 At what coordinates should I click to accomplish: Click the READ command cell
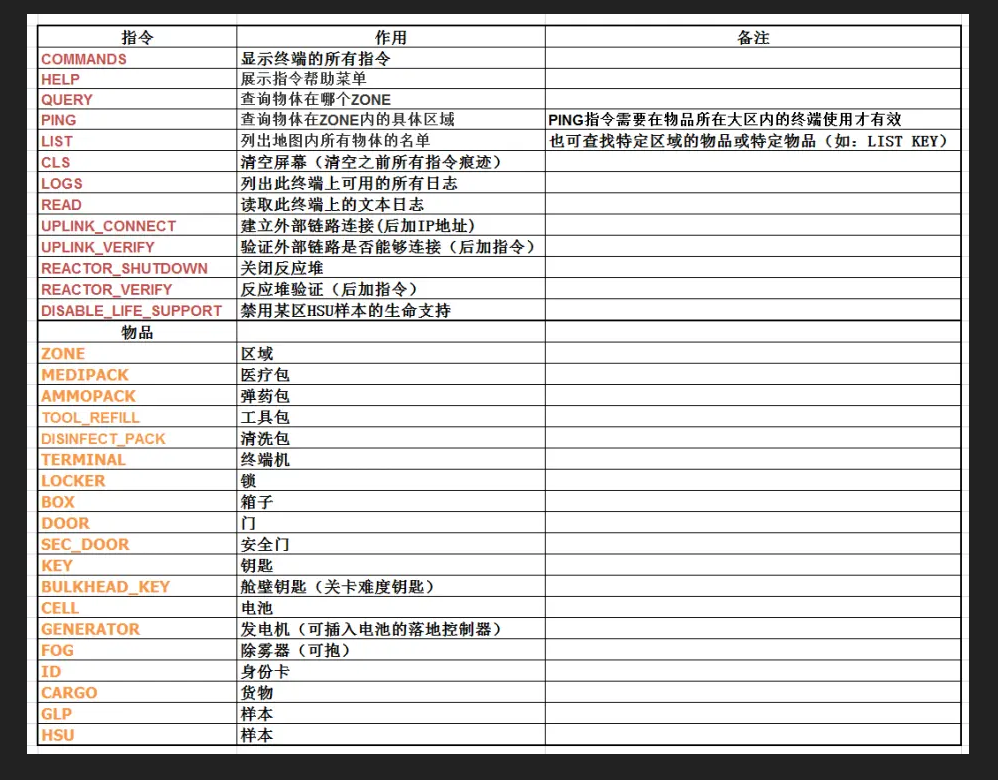point(137,204)
